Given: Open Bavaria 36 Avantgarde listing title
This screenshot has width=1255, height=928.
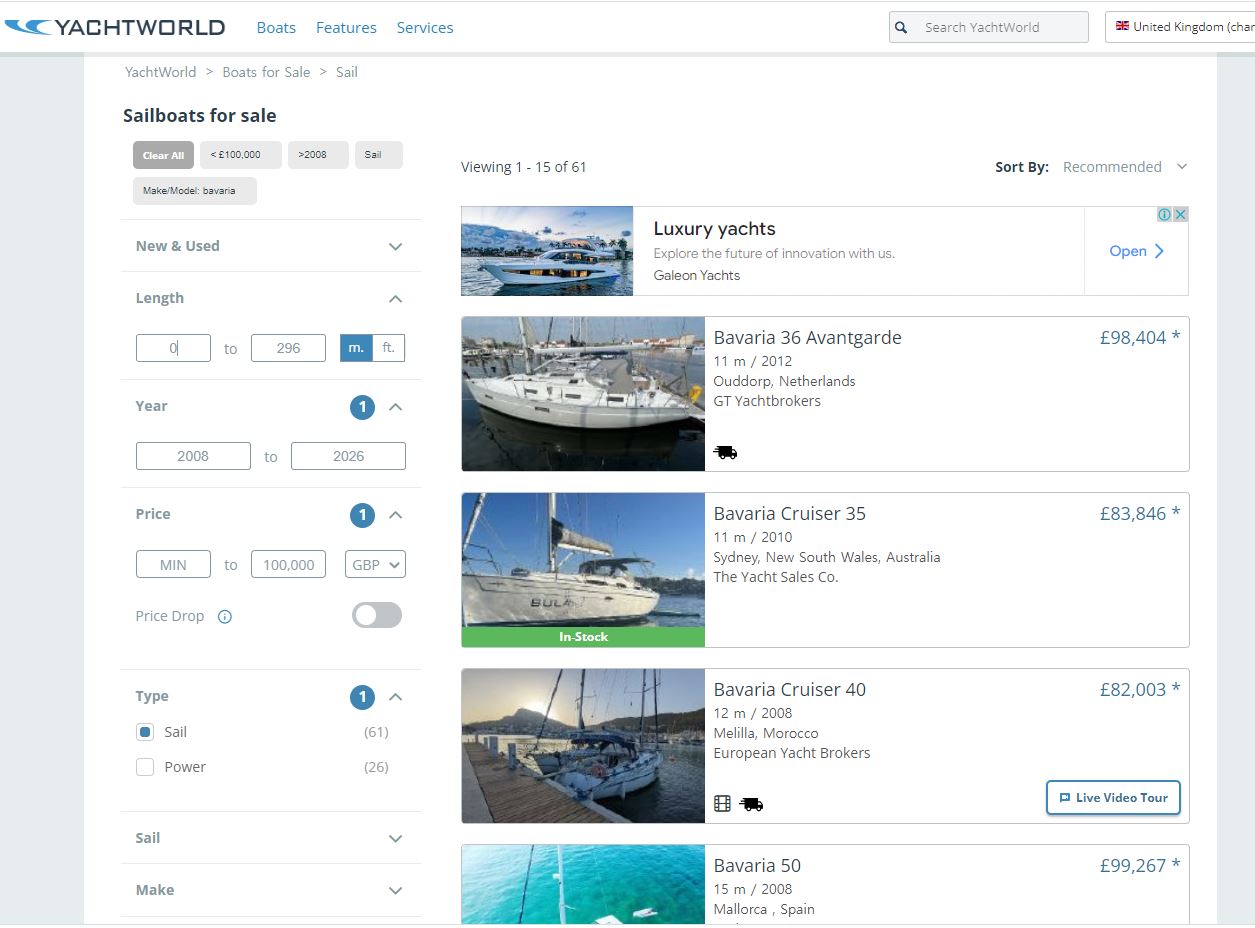Looking at the screenshot, I should point(807,337).
